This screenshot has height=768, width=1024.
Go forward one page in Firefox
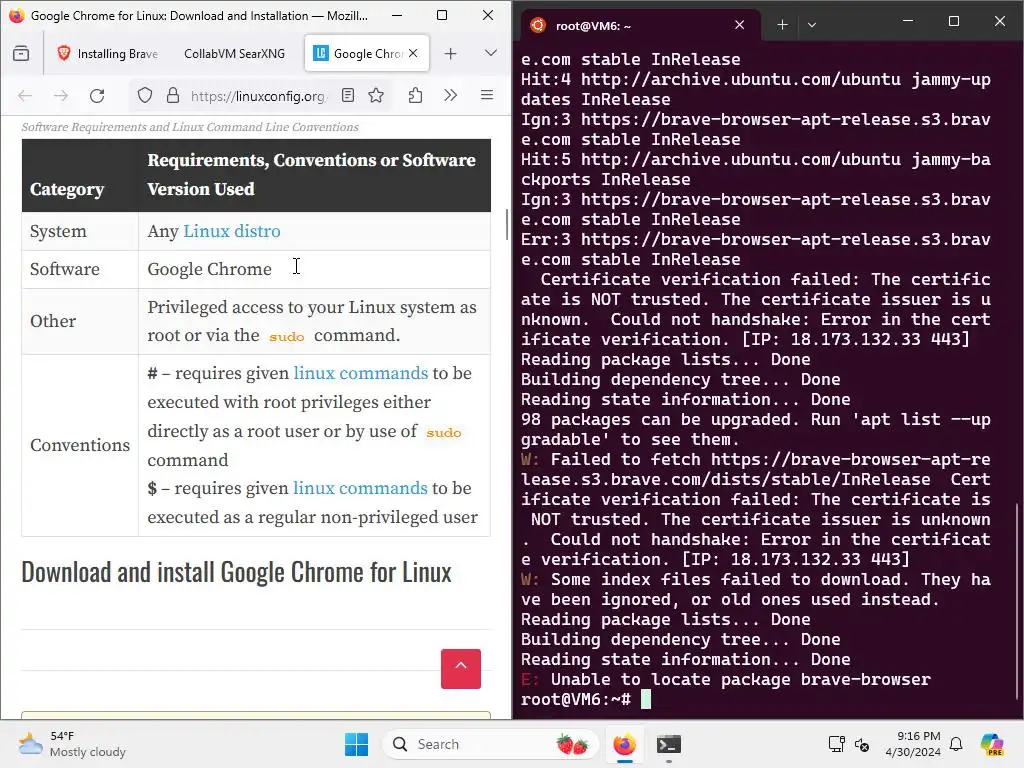(61, 96)
